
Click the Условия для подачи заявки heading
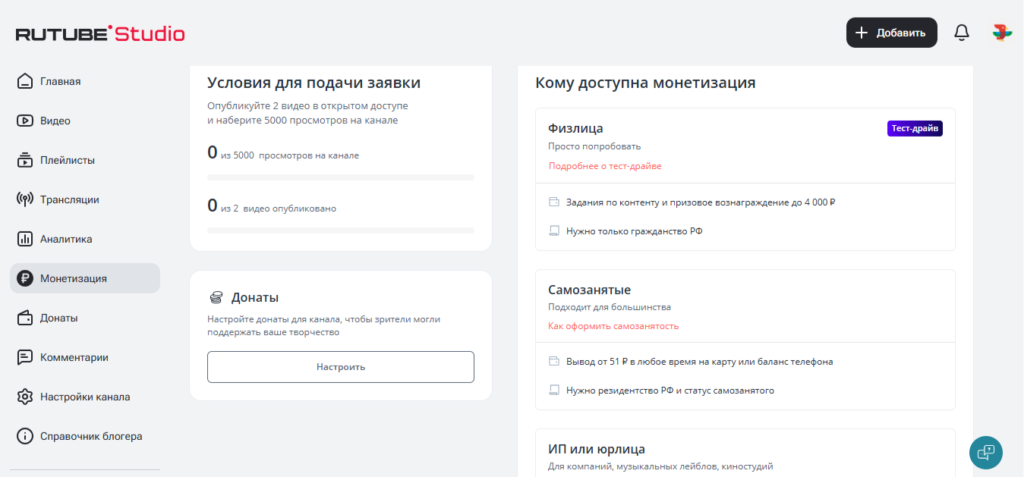click(314, 83)
